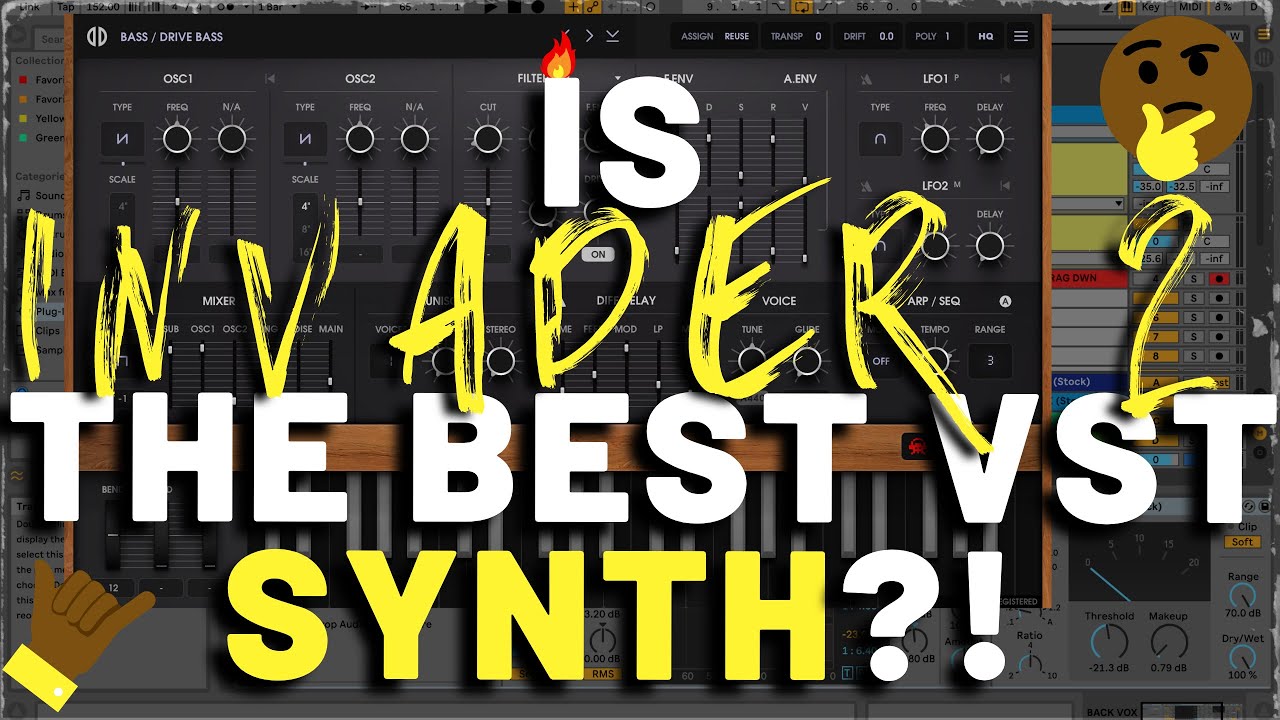Click the ARP RANGE value box showing 3
The height and width of the screenshot is (720, 1280).
[x=990, y=361]
